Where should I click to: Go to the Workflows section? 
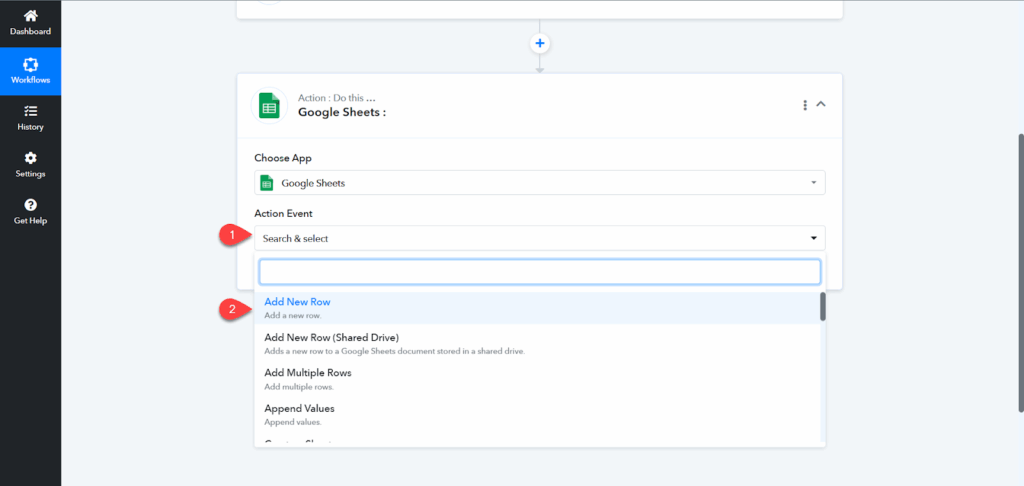(30, 71)
